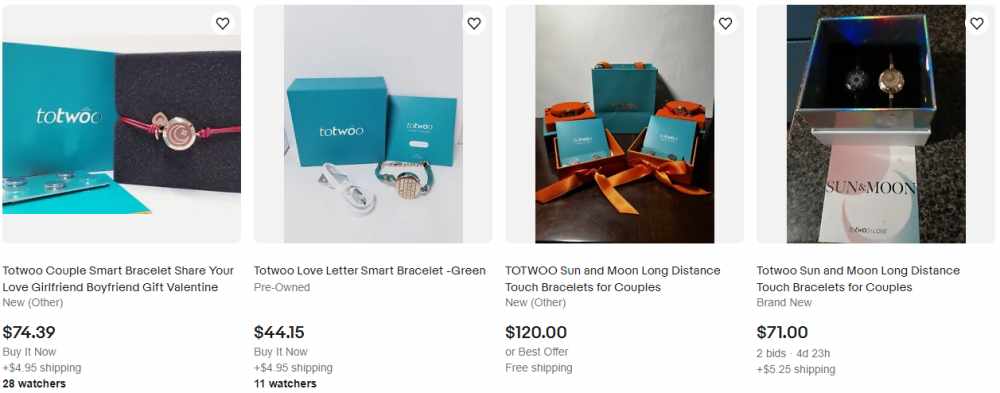Open photo of orange ribbon gift boxes

[624, 124]
